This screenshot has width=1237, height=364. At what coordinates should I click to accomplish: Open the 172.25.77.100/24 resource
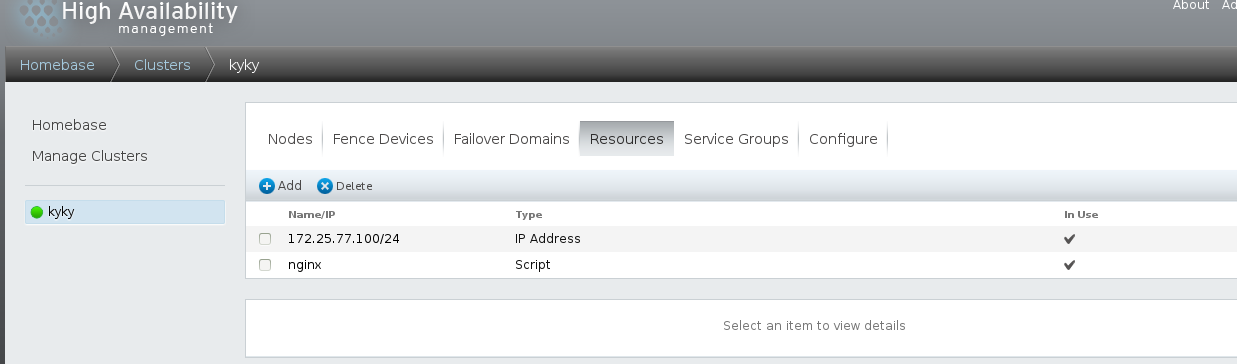pyautogui.click(x=343, y=239)
